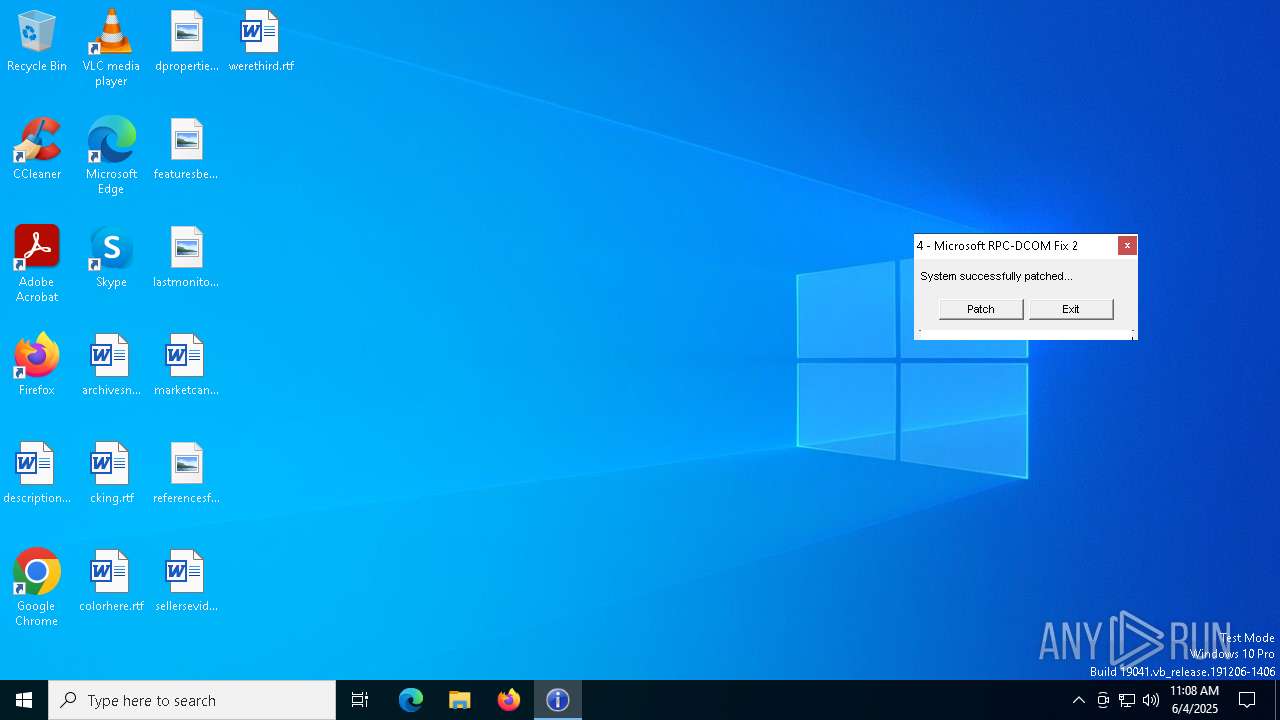The image size is (1280, 720).
Task: Open the taskbar clock and calendar
Action: pyautogui.click(x=1194, y=700)
